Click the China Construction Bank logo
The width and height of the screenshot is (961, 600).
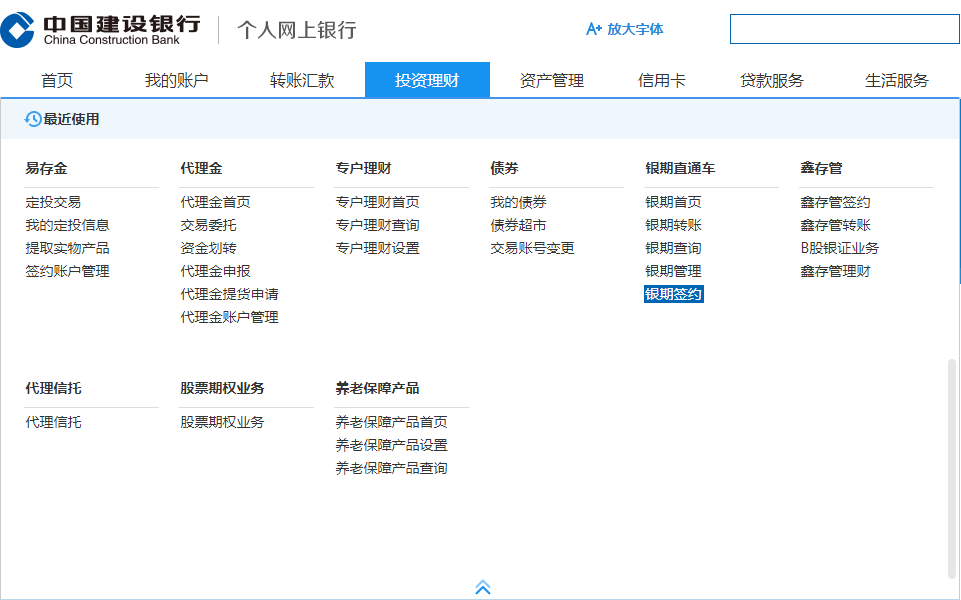point(100,29)
